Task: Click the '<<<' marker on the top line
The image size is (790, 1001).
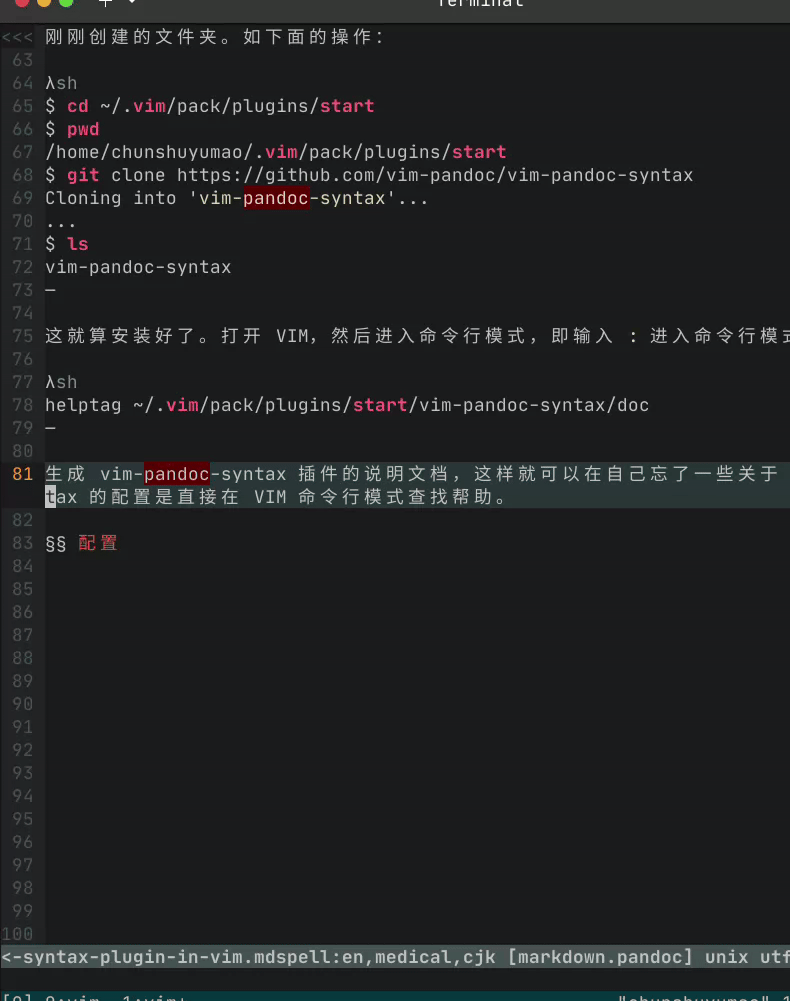Action: tap(17, 37)
